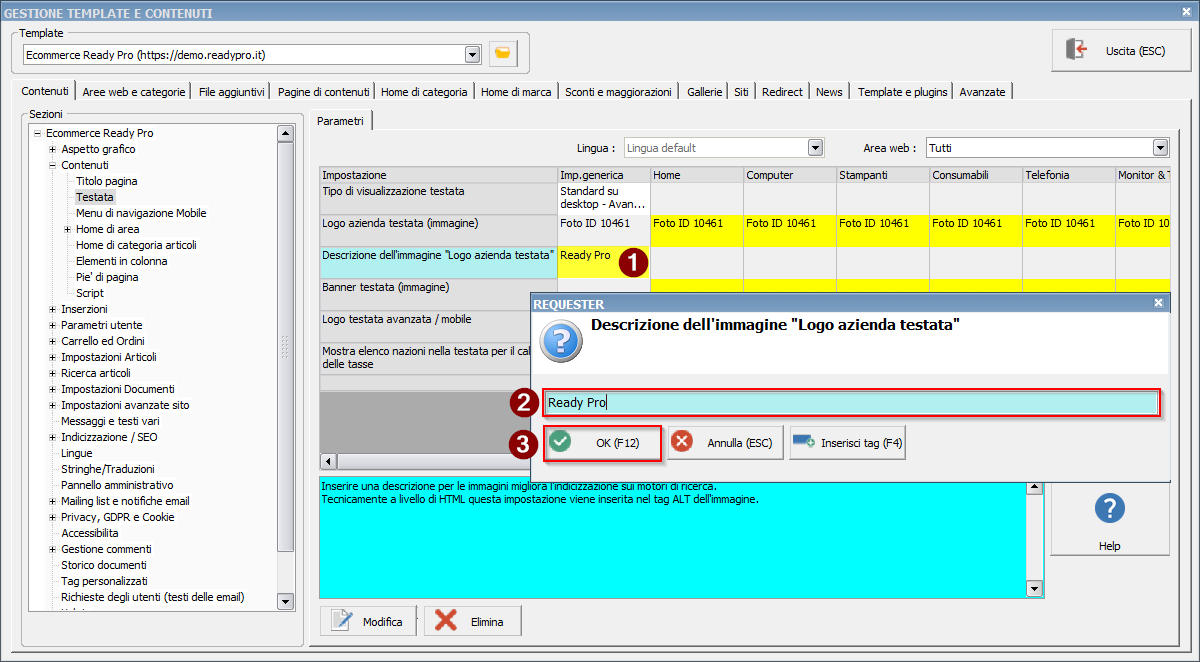Click the Modifica pencil button
This screenshot has height=662, width=1200.
368,621
